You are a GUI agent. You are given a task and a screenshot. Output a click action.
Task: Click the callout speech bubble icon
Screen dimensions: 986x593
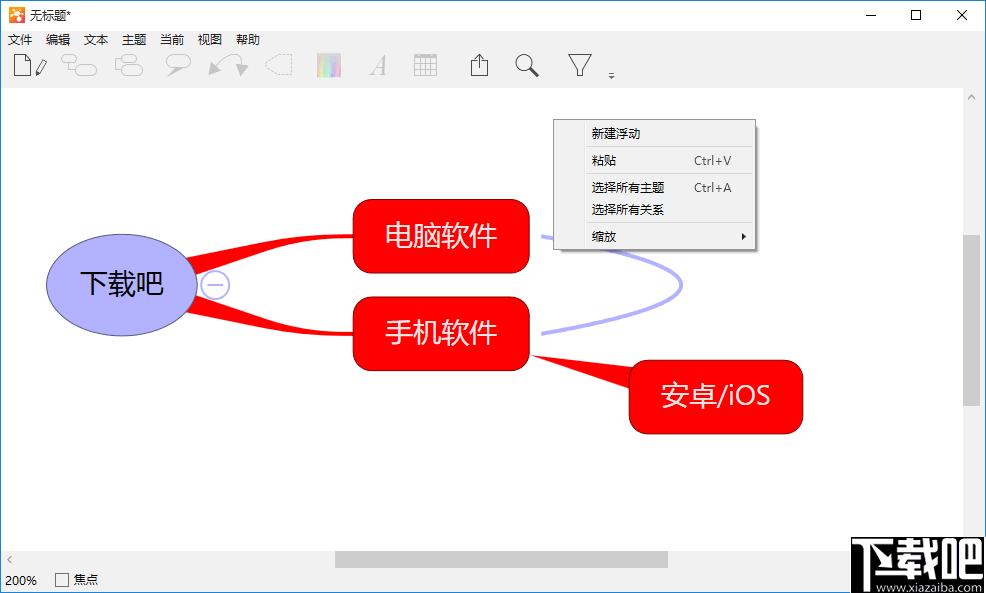coord(178,65)
